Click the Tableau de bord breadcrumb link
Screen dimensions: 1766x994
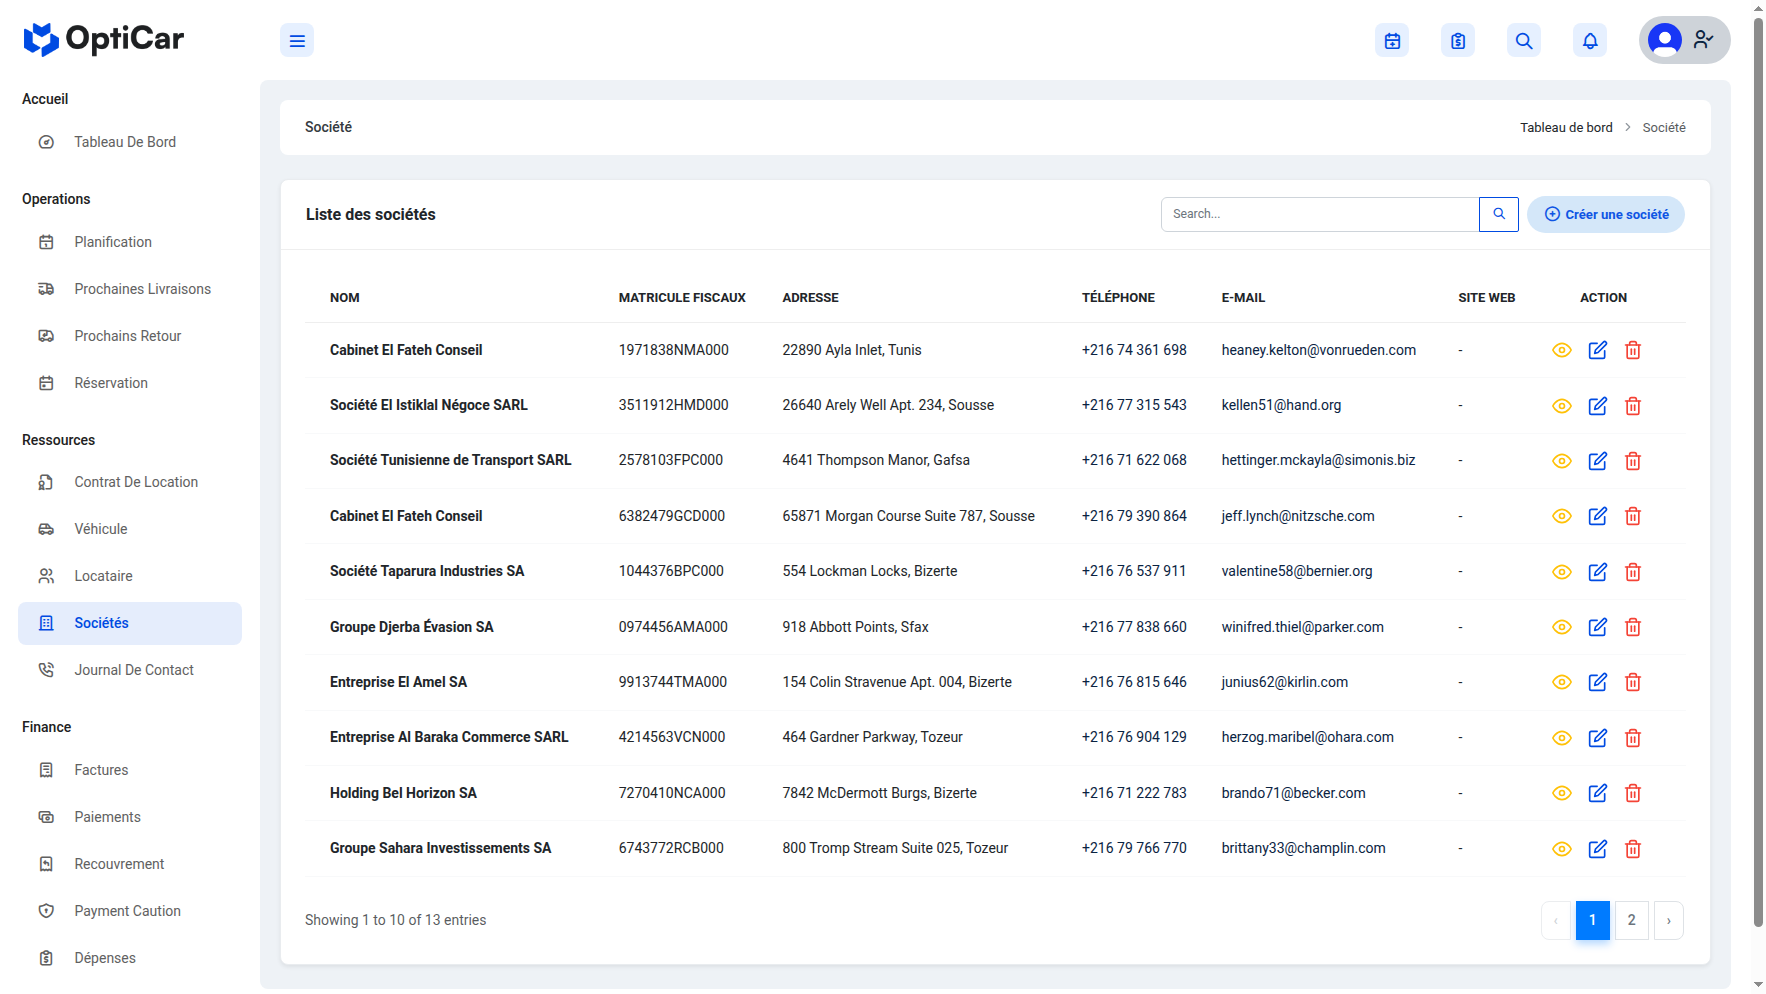tap(1566, 127)
